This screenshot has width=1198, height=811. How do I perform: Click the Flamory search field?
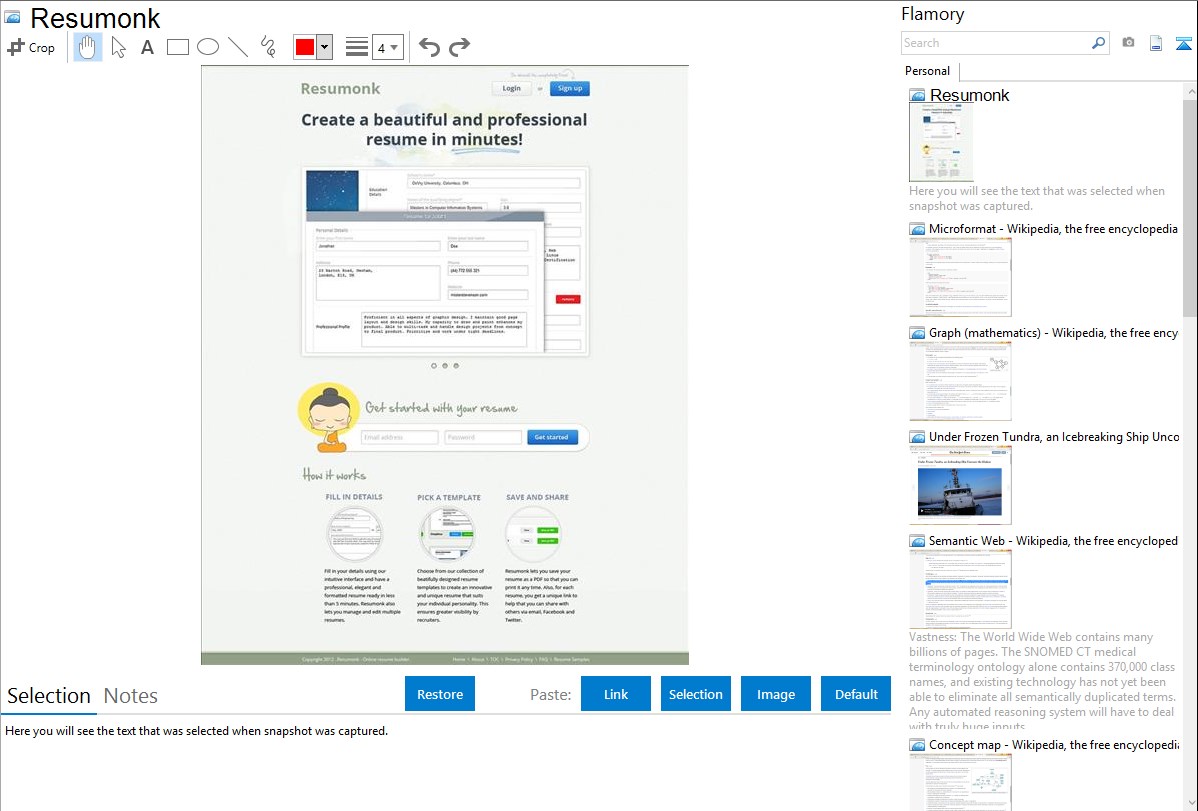(x=996, y=43)
